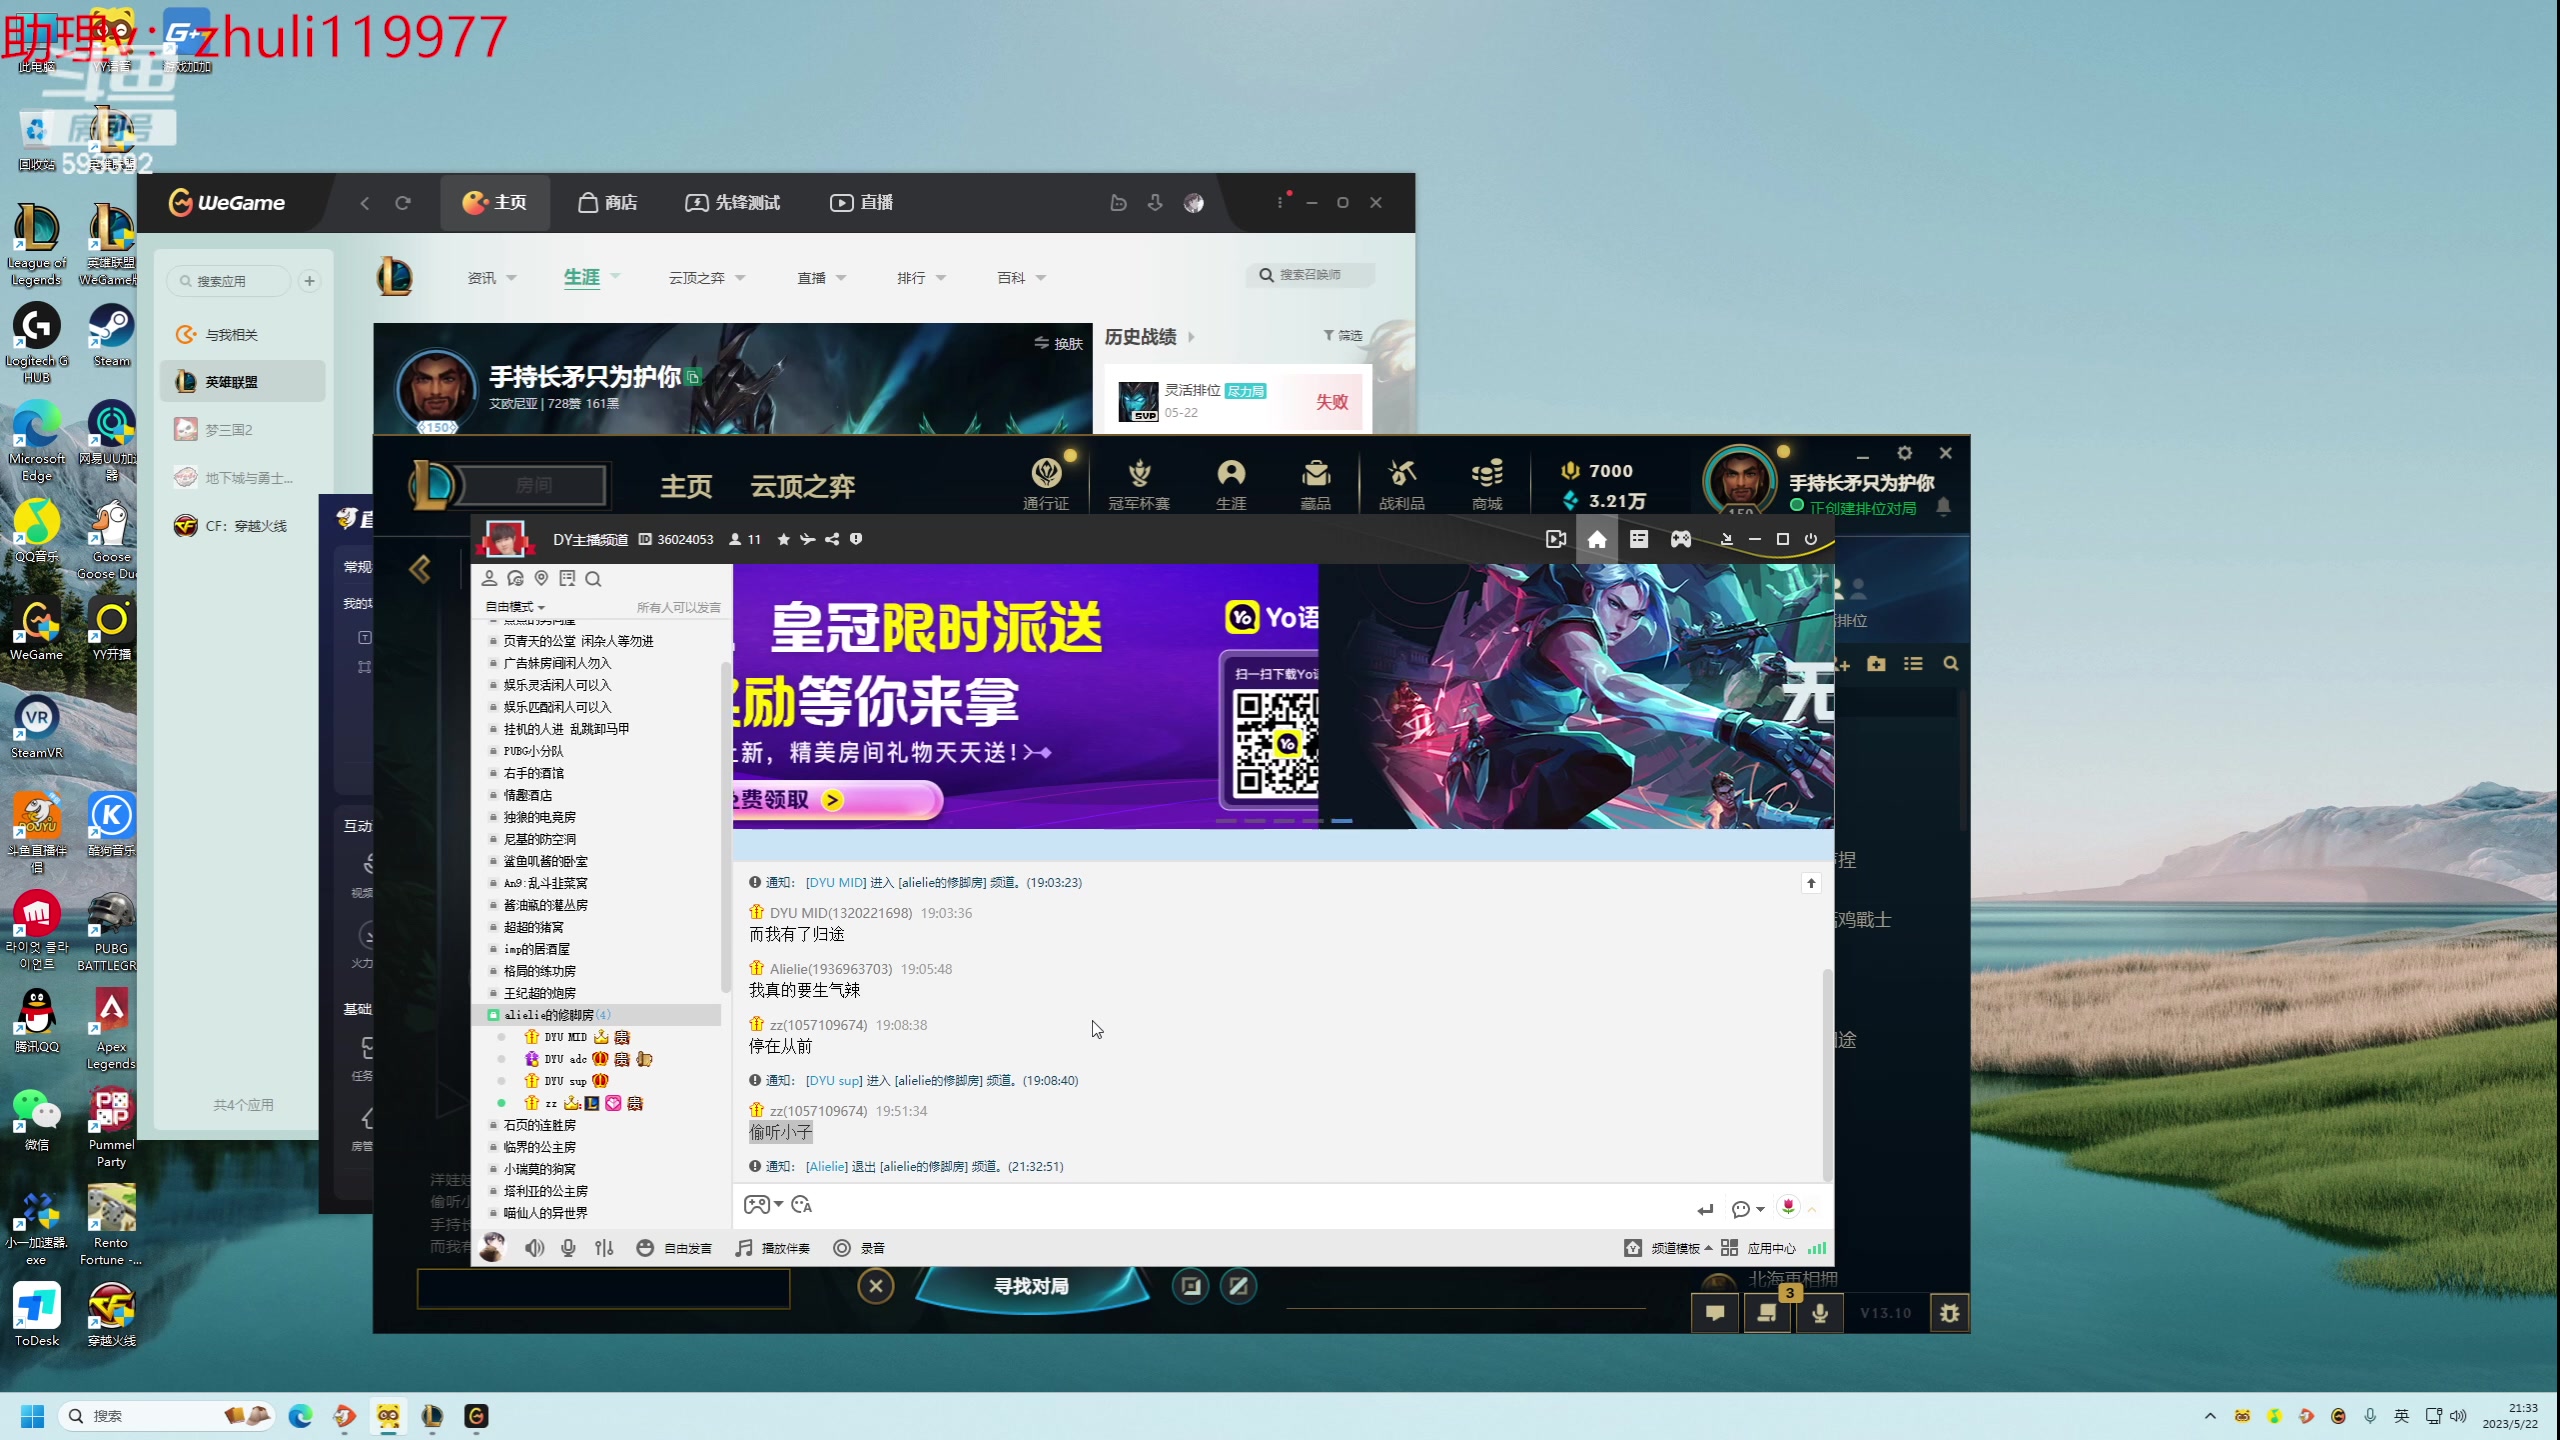Open Microsoft Edge from taskbar
Screen dimensions: 2560x1440
click(x=301, y=1416)
